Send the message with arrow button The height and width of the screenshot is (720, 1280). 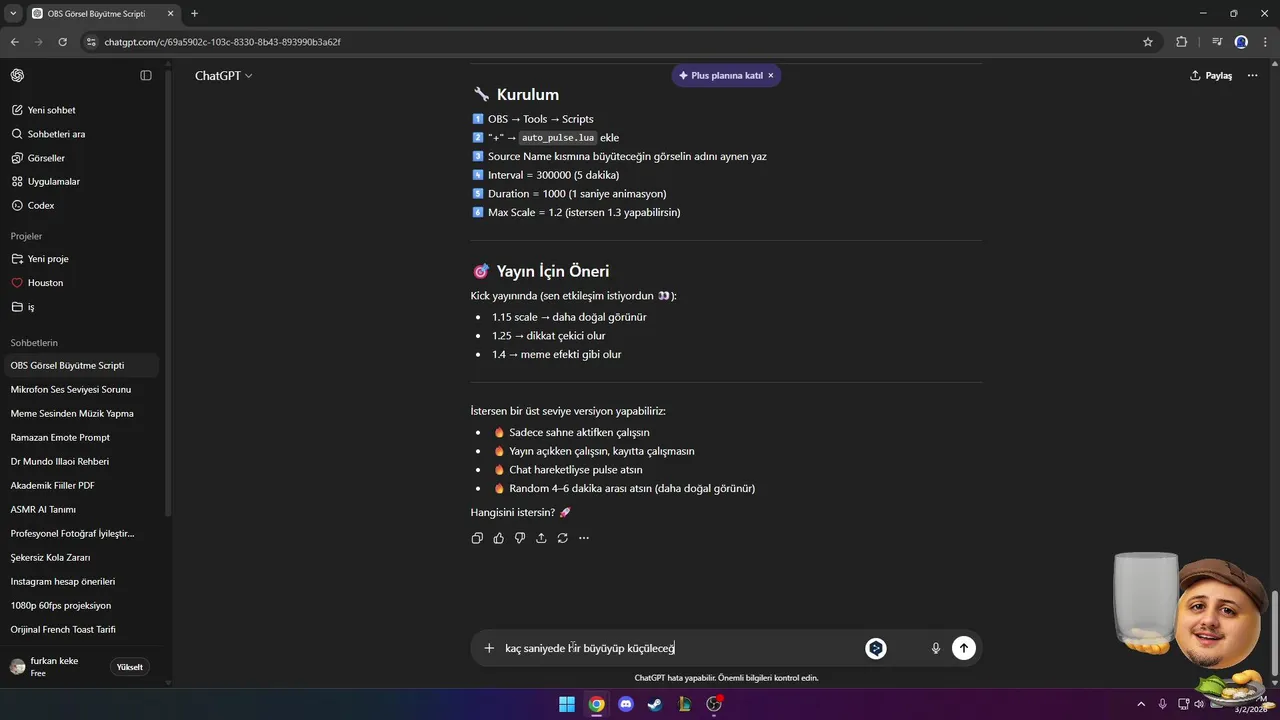point(963,648)
